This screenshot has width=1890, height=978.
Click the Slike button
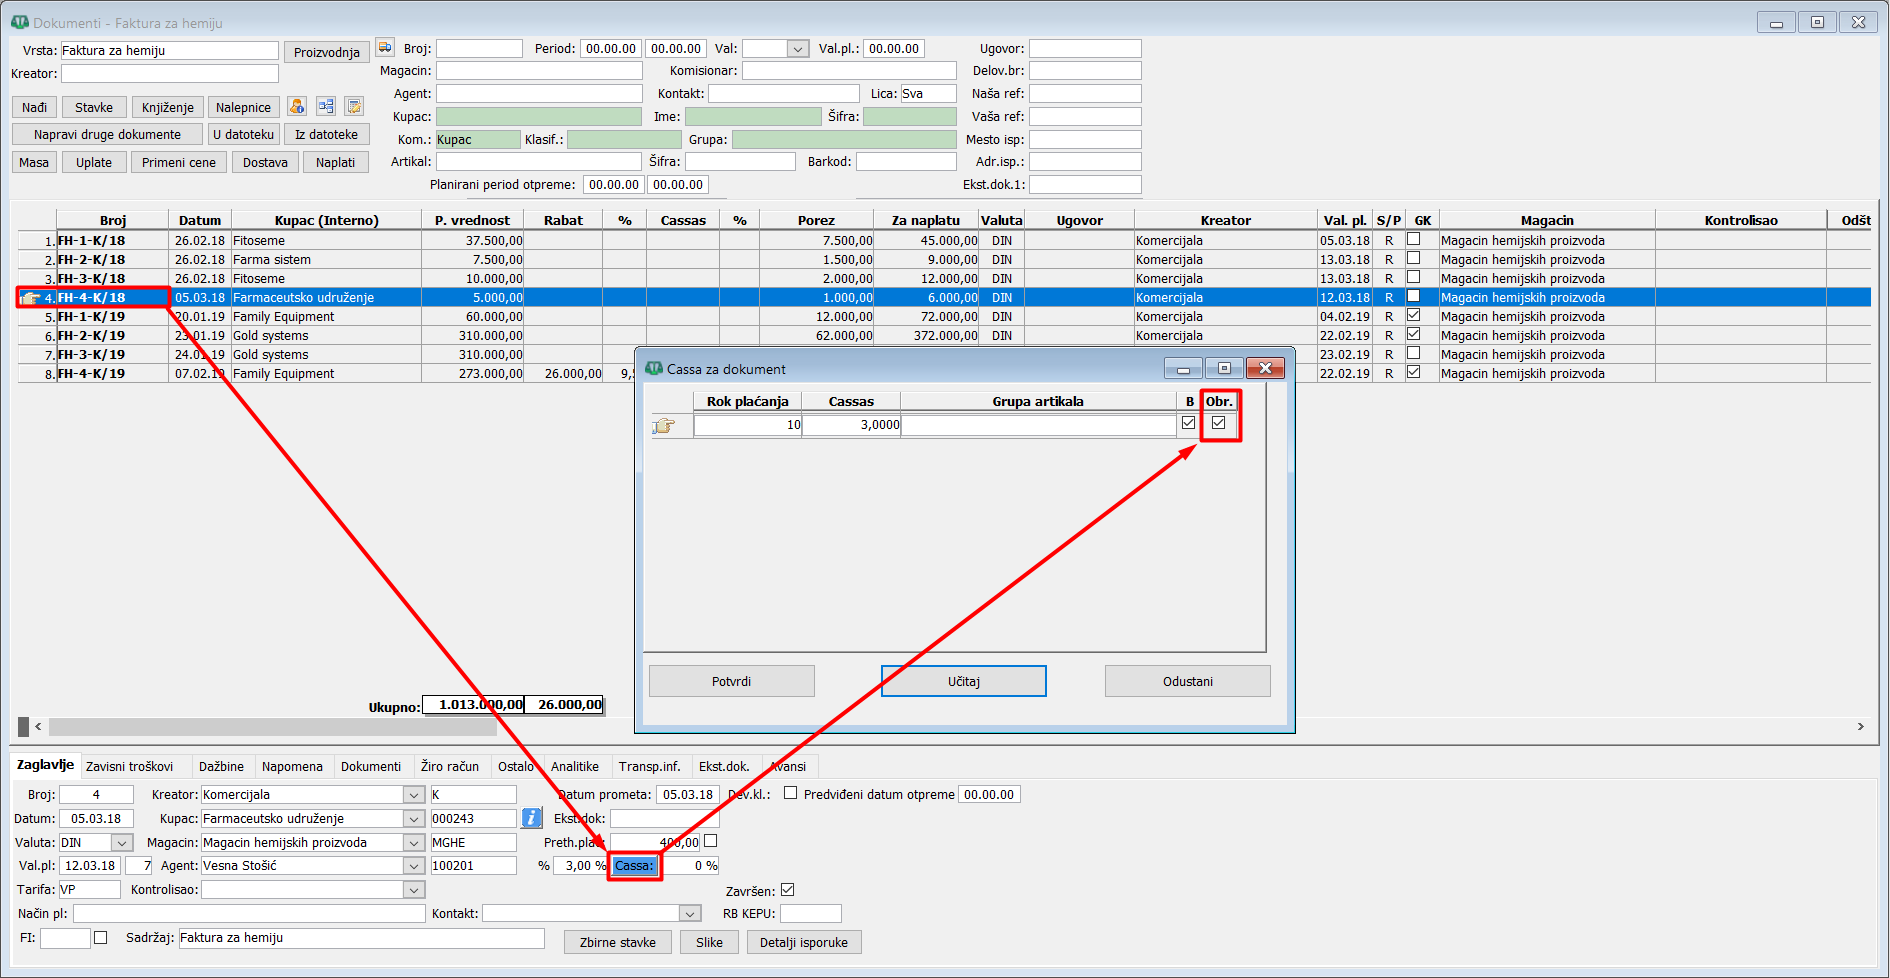710,942
